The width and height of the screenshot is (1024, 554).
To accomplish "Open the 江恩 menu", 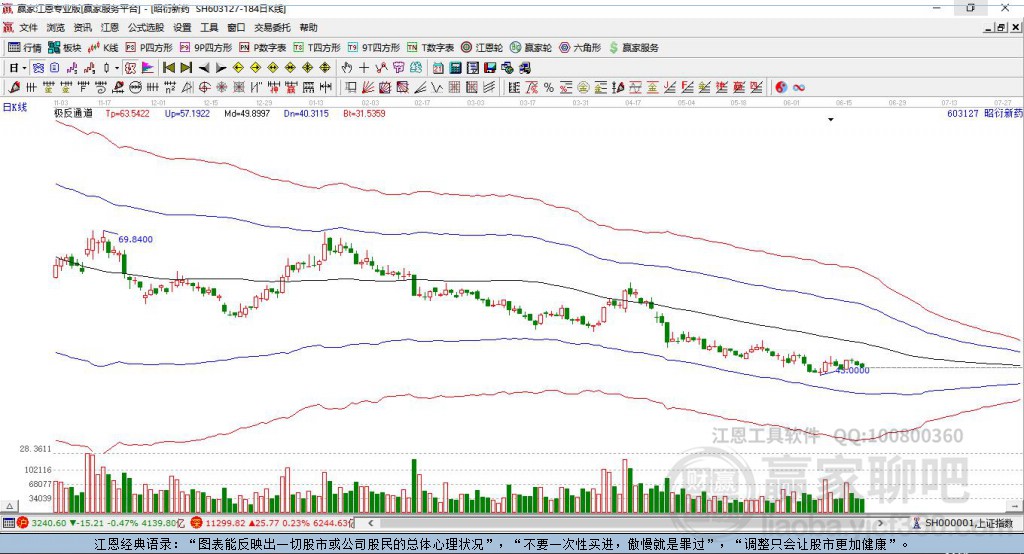I will 110,27.
